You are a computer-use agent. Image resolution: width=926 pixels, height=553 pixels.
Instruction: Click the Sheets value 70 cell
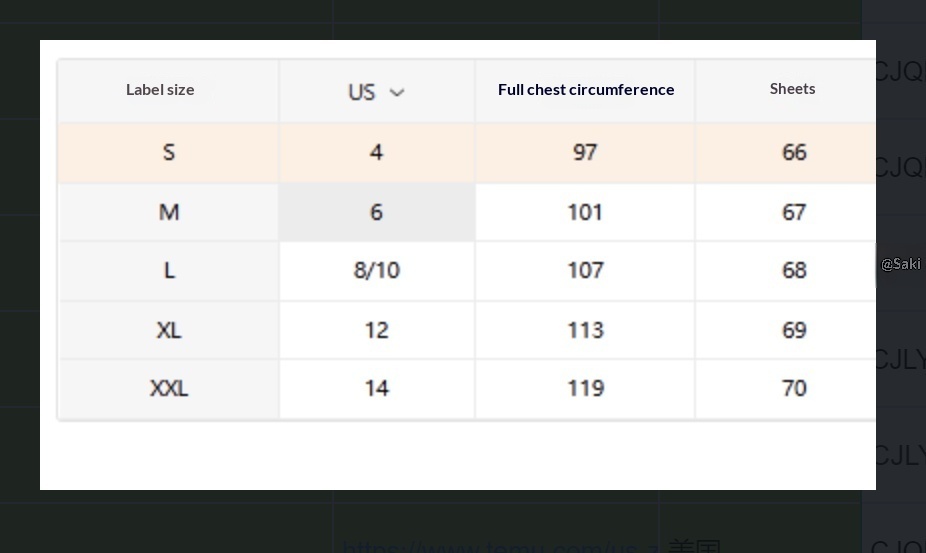[x=794, y=388]
